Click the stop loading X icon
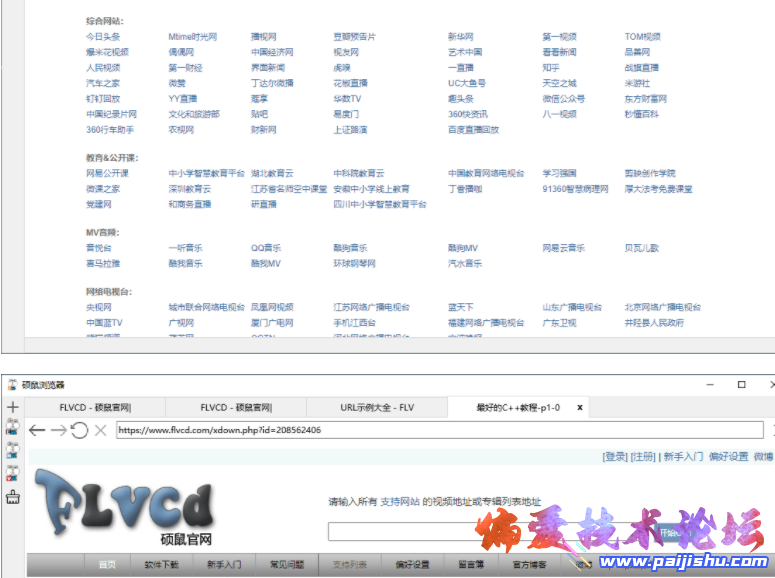 click(x=100, y=430)
